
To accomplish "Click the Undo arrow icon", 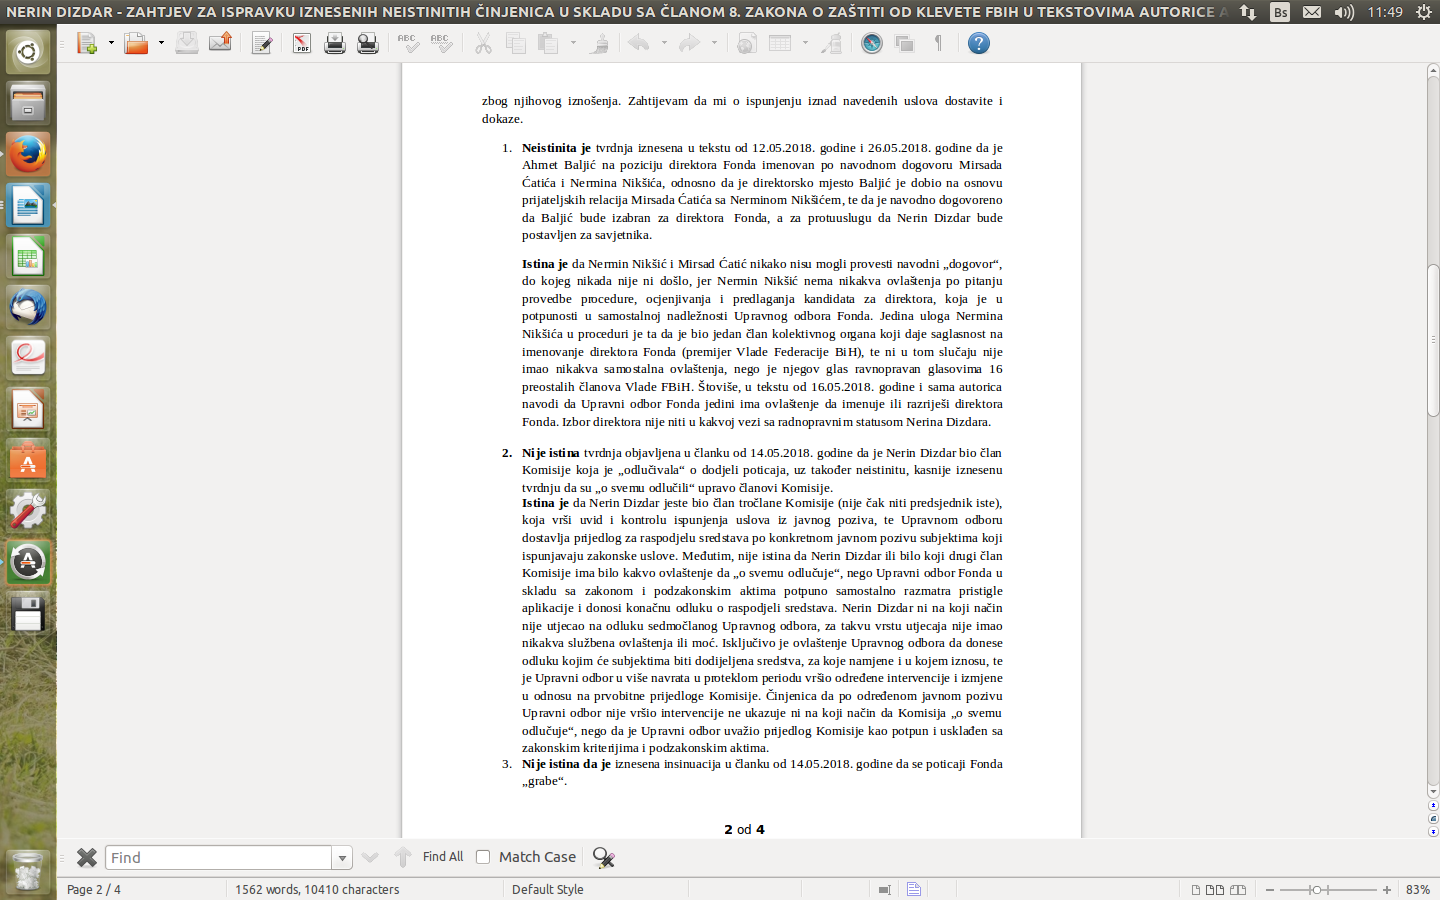I will coord(639,43).
